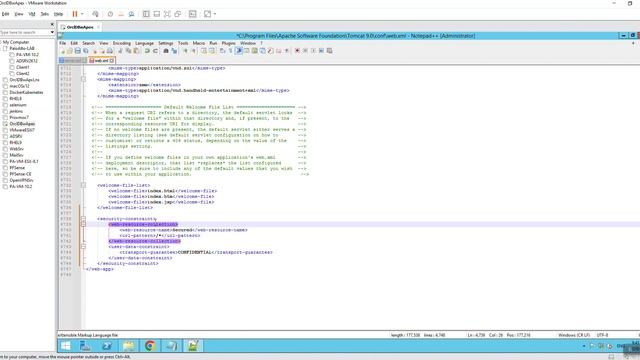
Task: Close the web.xml tab
Action: (x=112, y=60)
